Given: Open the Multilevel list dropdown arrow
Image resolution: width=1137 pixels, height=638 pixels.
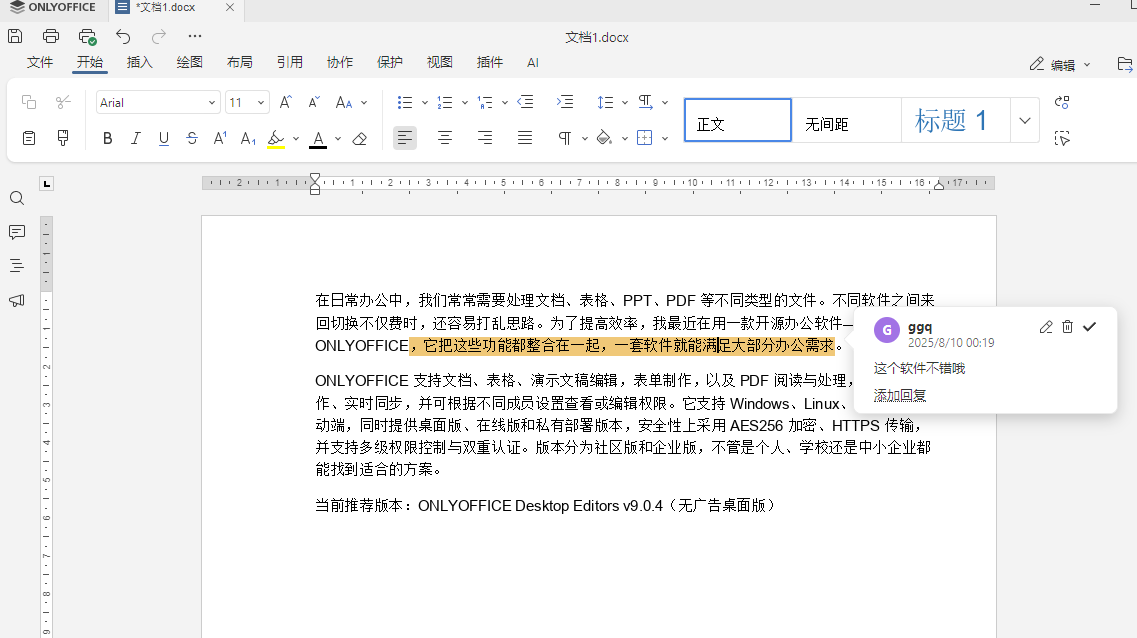Looking at the screenshot, I should click(x=505, y=103).
